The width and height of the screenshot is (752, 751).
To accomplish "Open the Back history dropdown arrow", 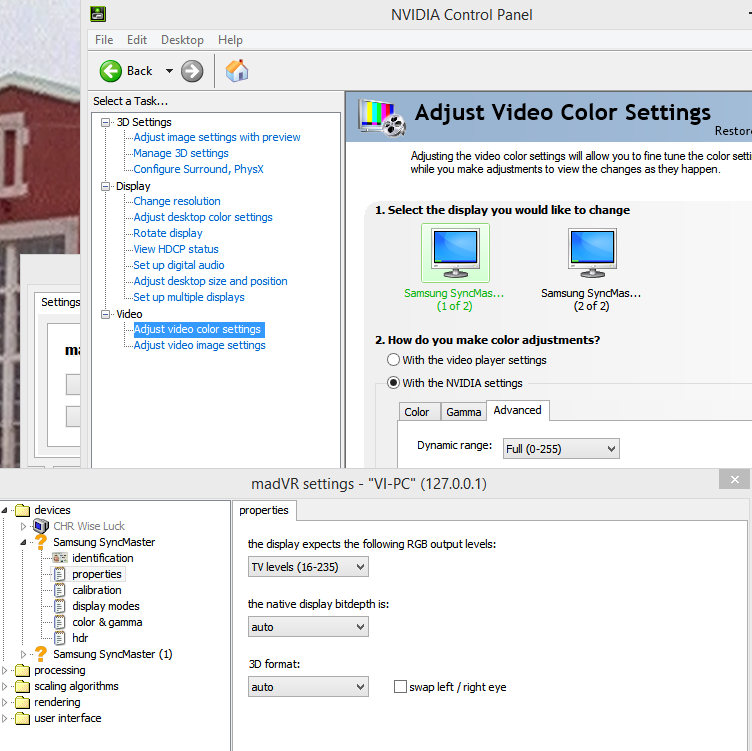I will tap(169, 71).
